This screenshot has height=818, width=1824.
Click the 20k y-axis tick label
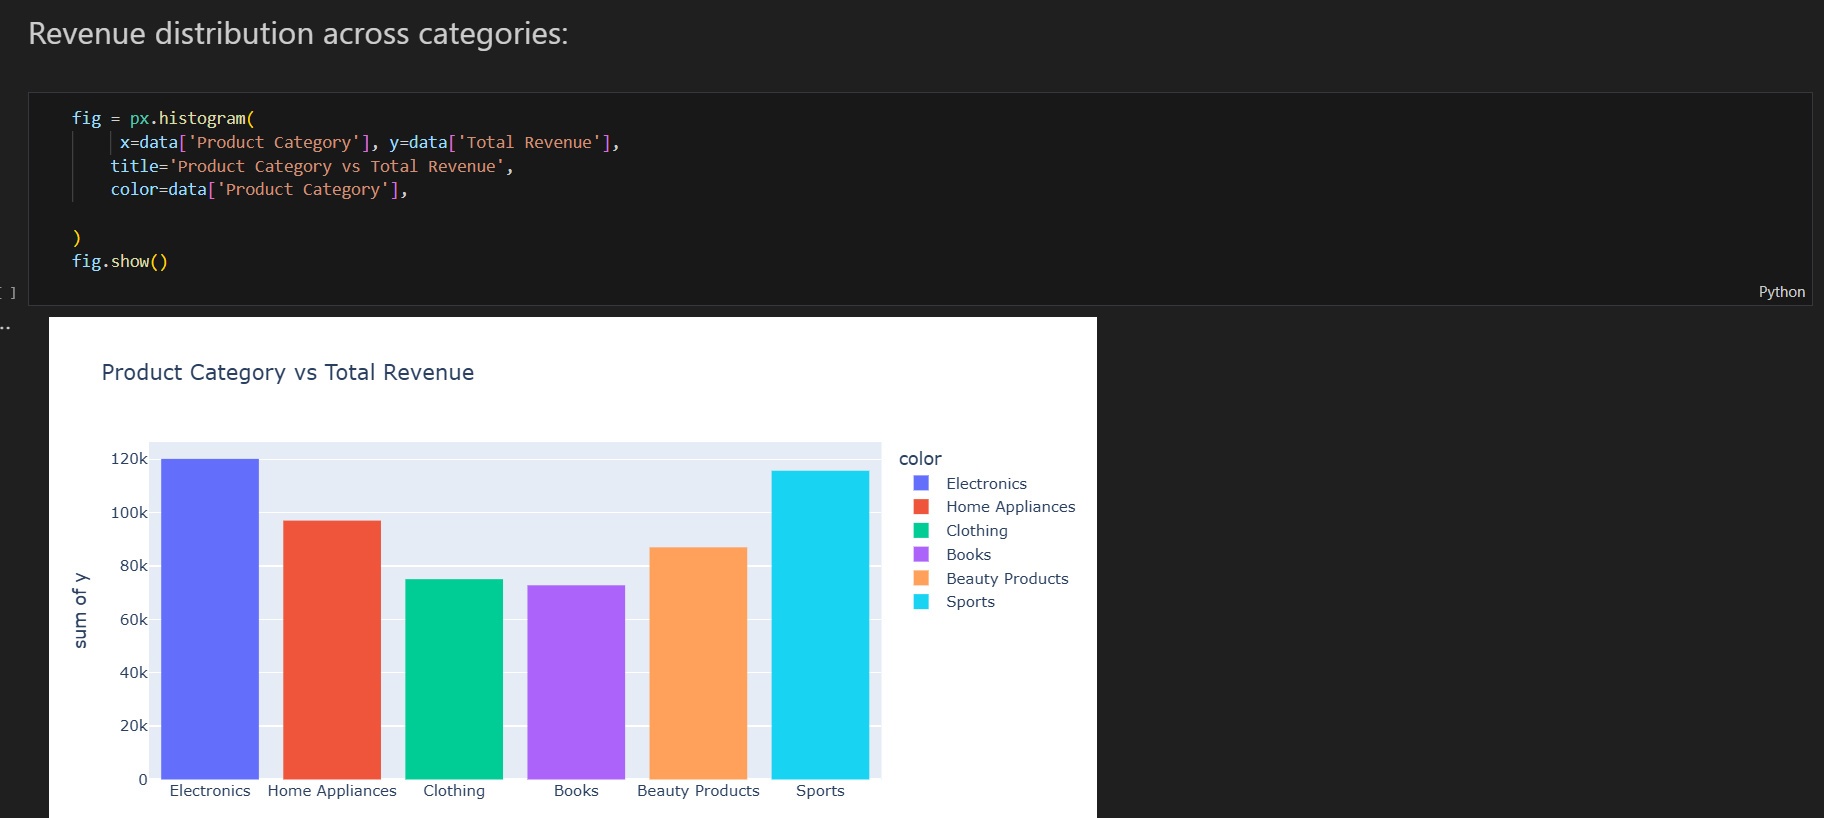(x=134, y=726)
